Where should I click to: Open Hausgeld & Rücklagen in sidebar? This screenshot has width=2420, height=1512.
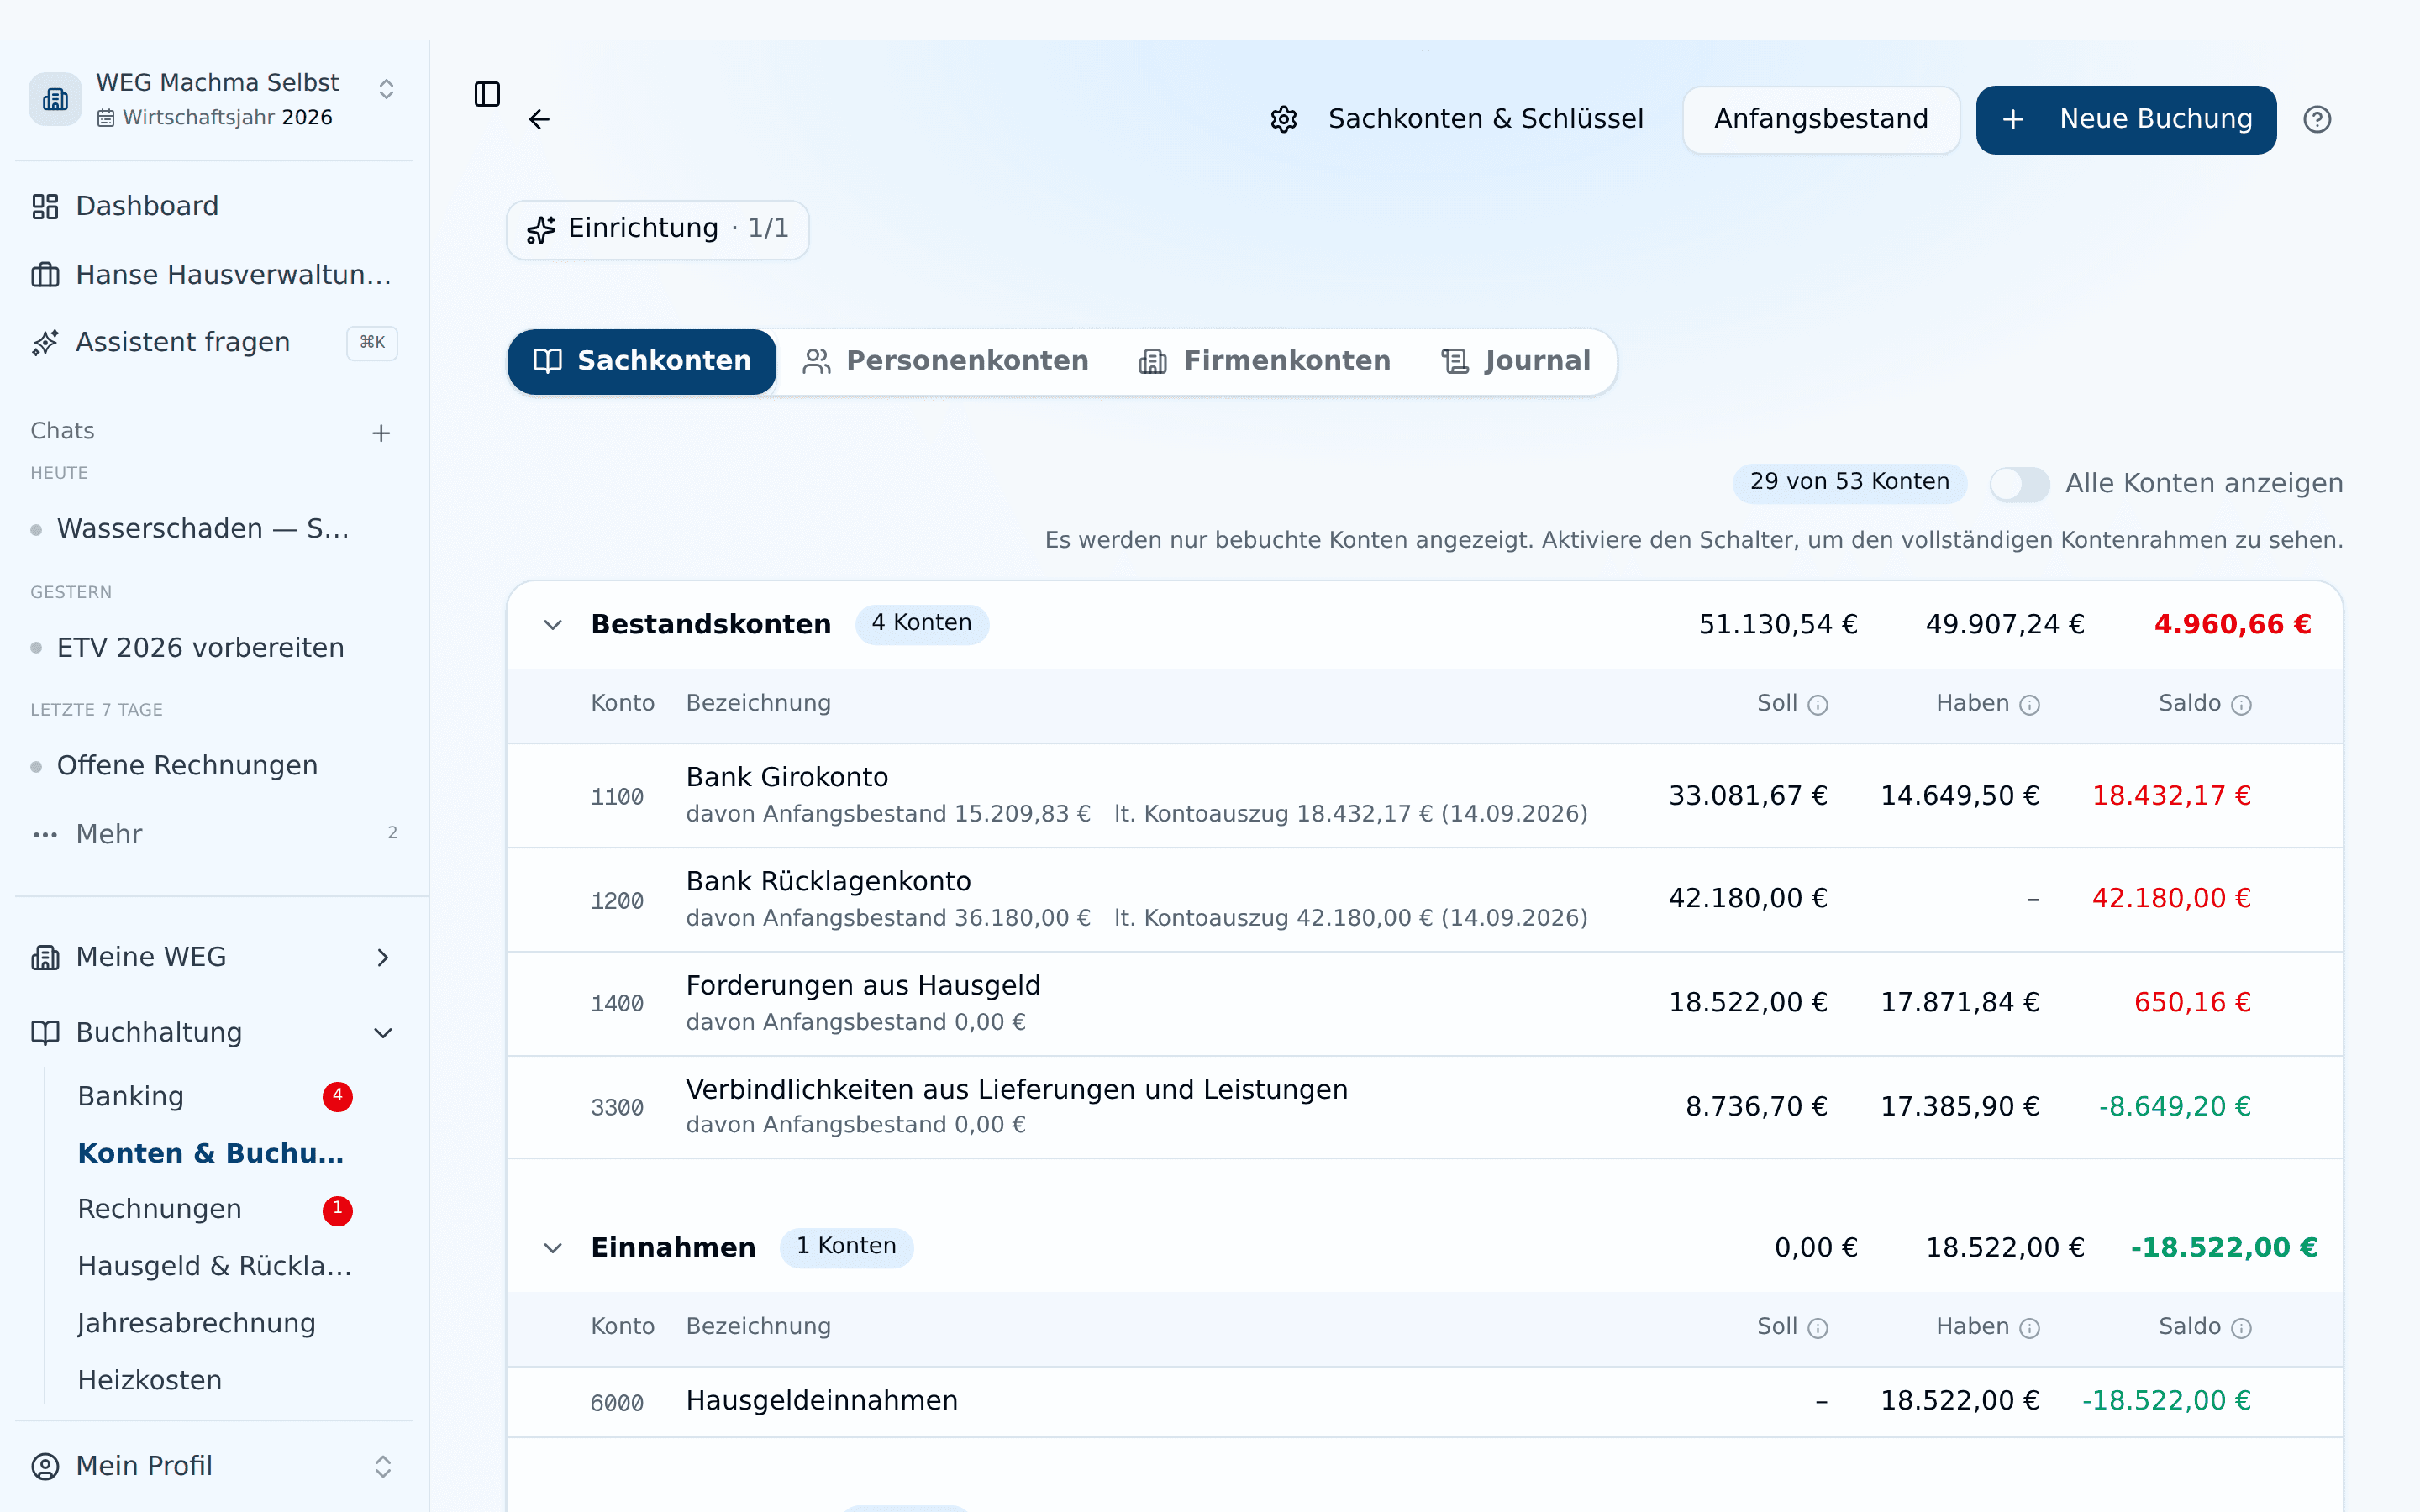tap(214, 1266)
